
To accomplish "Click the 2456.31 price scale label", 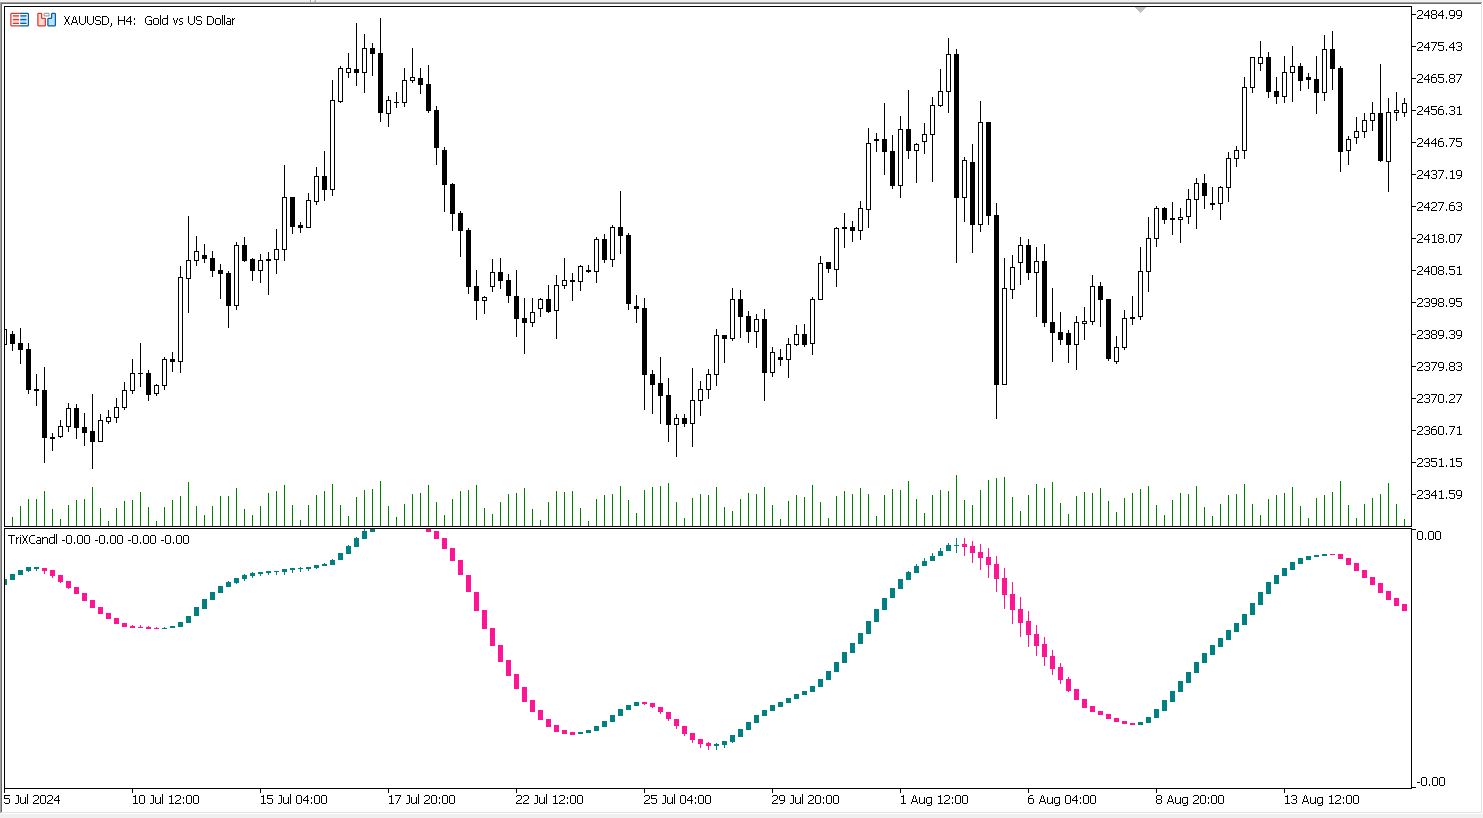I will click(x=1438, y=111).
